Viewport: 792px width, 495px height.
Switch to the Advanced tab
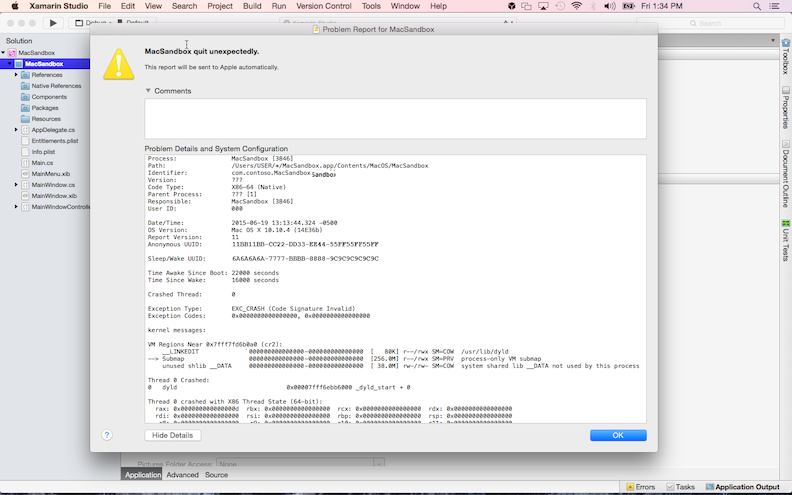182,475
